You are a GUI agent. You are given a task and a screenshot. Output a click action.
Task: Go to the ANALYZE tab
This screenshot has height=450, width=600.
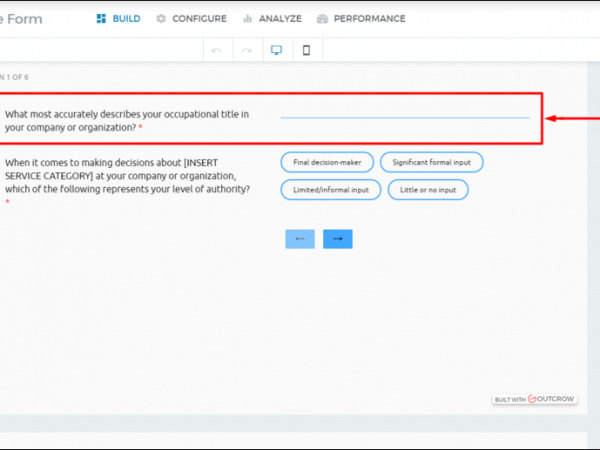coord(272,18)
